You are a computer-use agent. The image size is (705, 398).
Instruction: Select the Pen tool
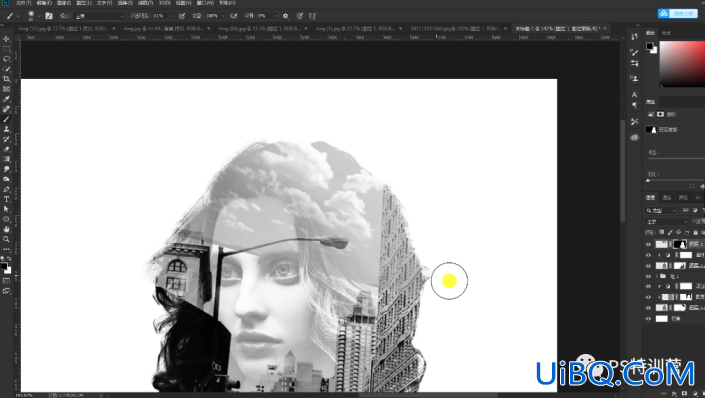(x=6, y=189)
